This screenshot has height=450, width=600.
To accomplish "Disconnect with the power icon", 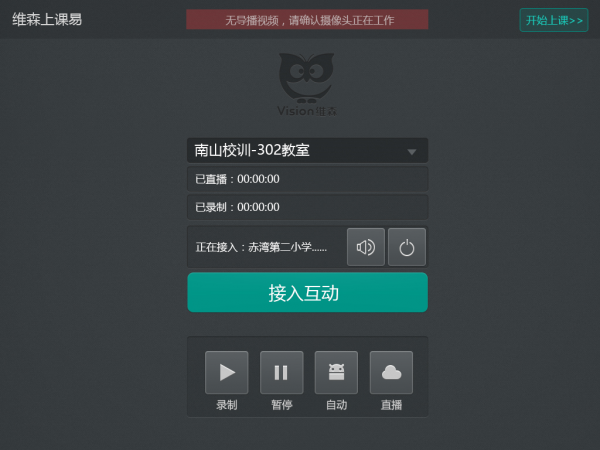I will point(407,247).
